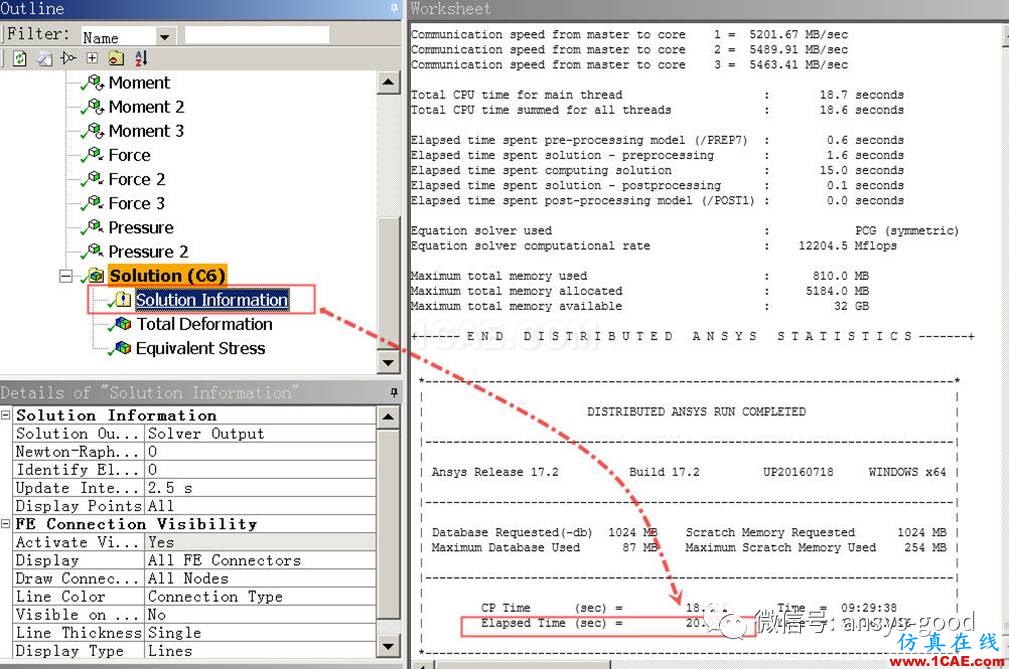Open the Filter Name dropdown
This screenshot has width=1009, height=669.
tap(164, 37)
